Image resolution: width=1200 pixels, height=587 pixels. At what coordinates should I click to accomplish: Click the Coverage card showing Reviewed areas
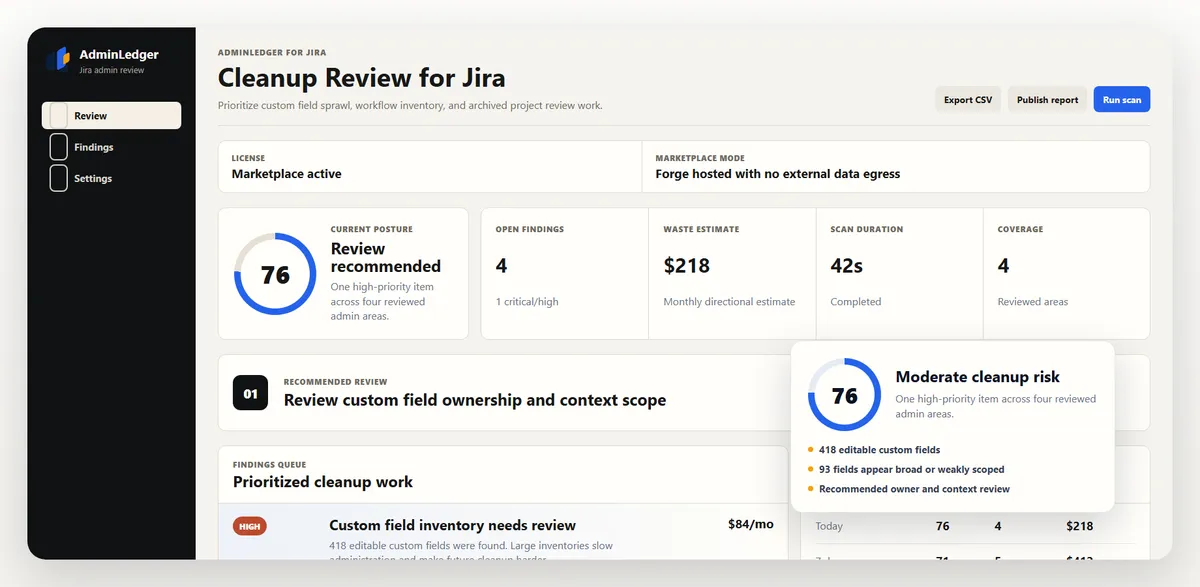coord(1066,273)
